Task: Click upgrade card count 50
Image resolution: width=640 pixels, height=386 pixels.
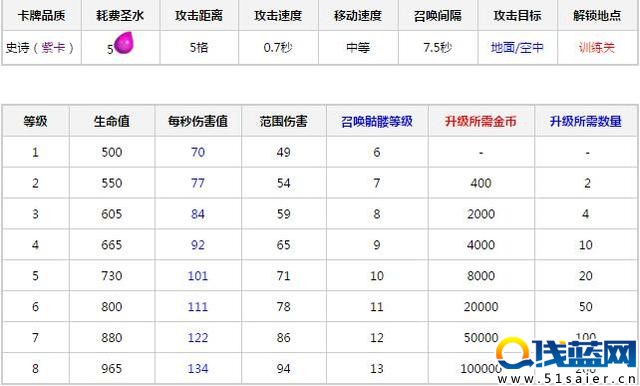Action: coord(586,306)
